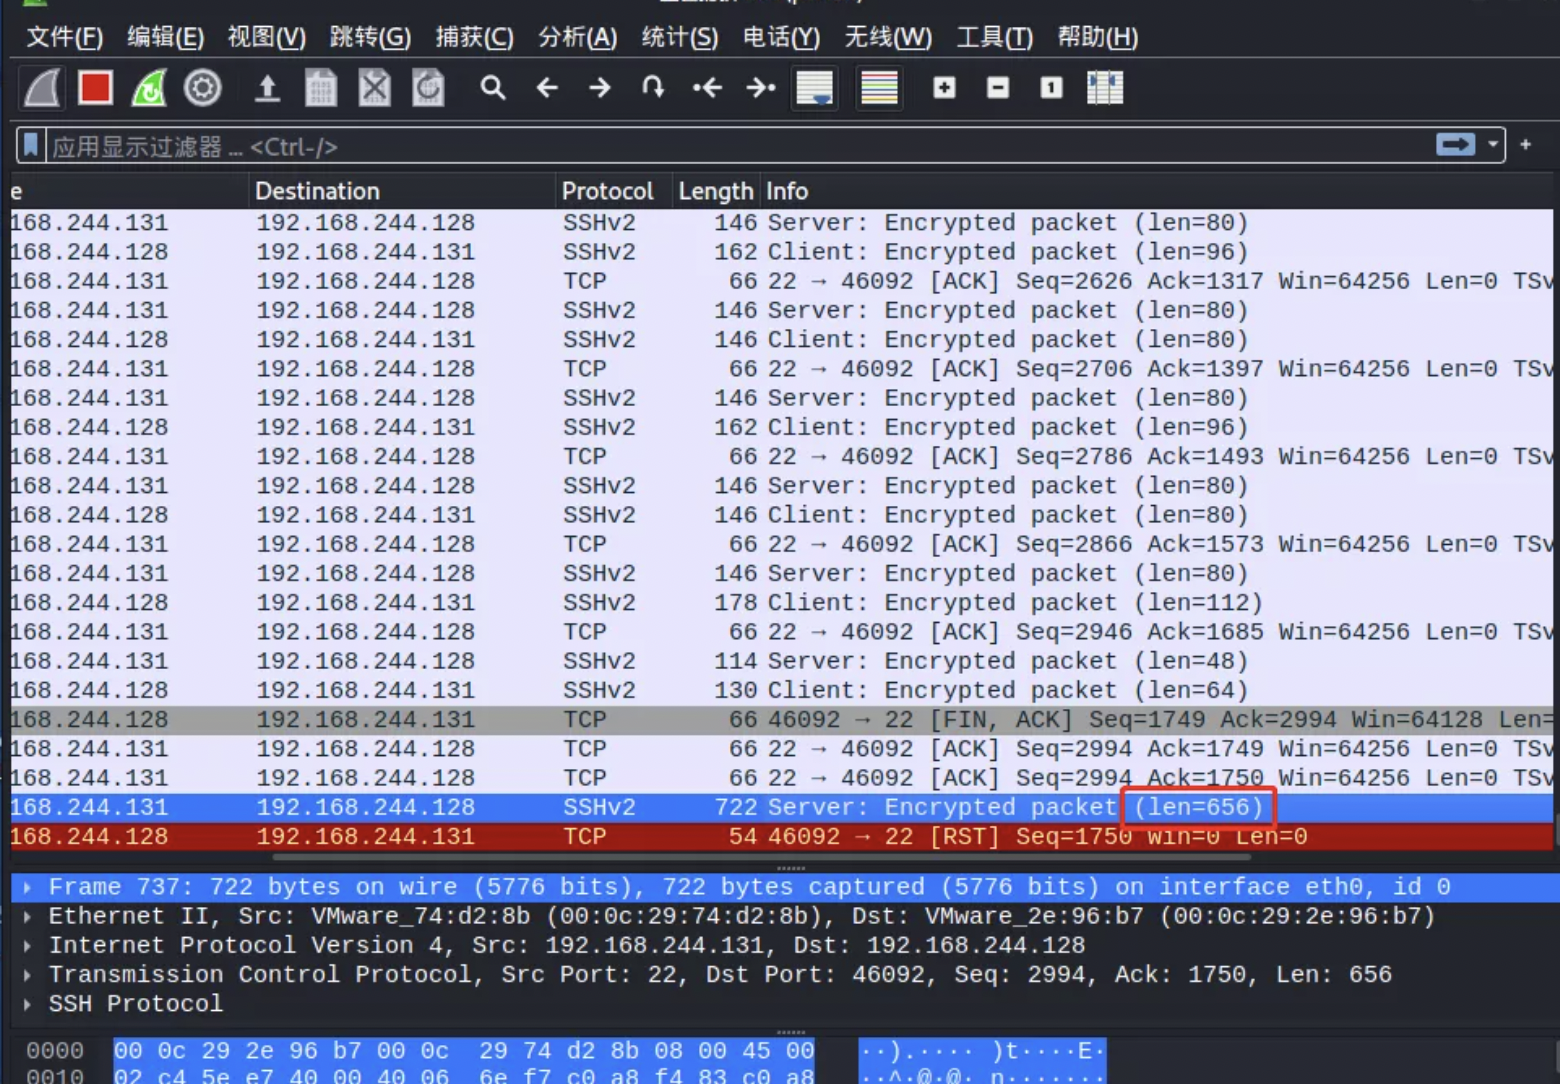
Task: Restart the current capture with green fin
Action: click(149, 88)
